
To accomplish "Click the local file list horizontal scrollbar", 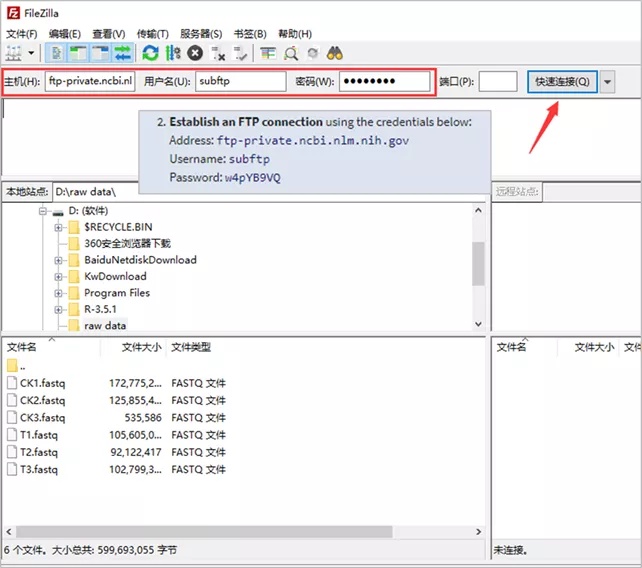I will [204, 532].
